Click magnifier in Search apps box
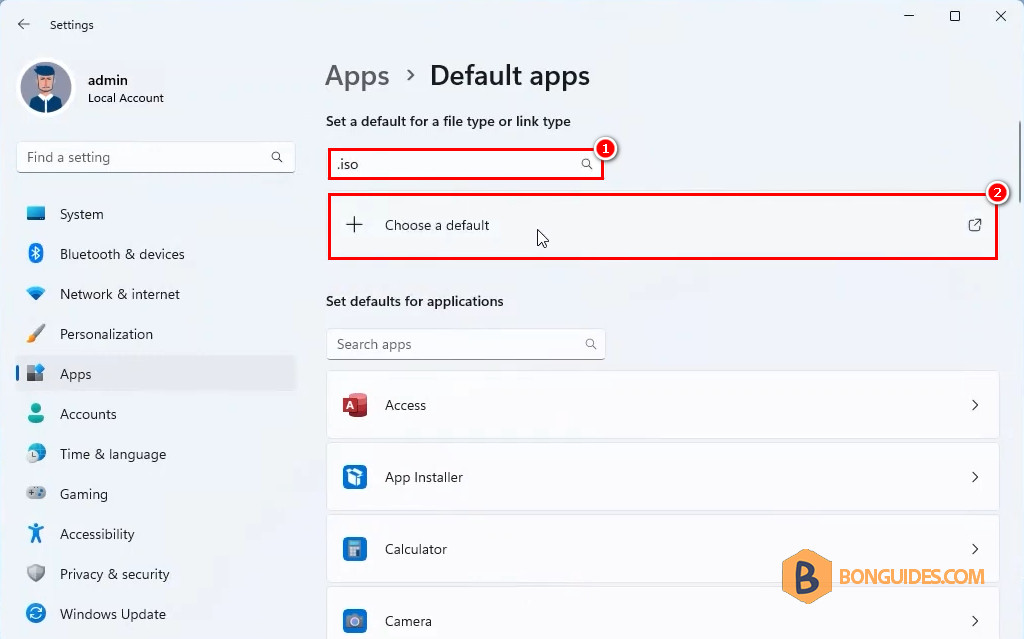Viewport: 1024px width, 639px height. pyautogui.click(x=590, y=344)
